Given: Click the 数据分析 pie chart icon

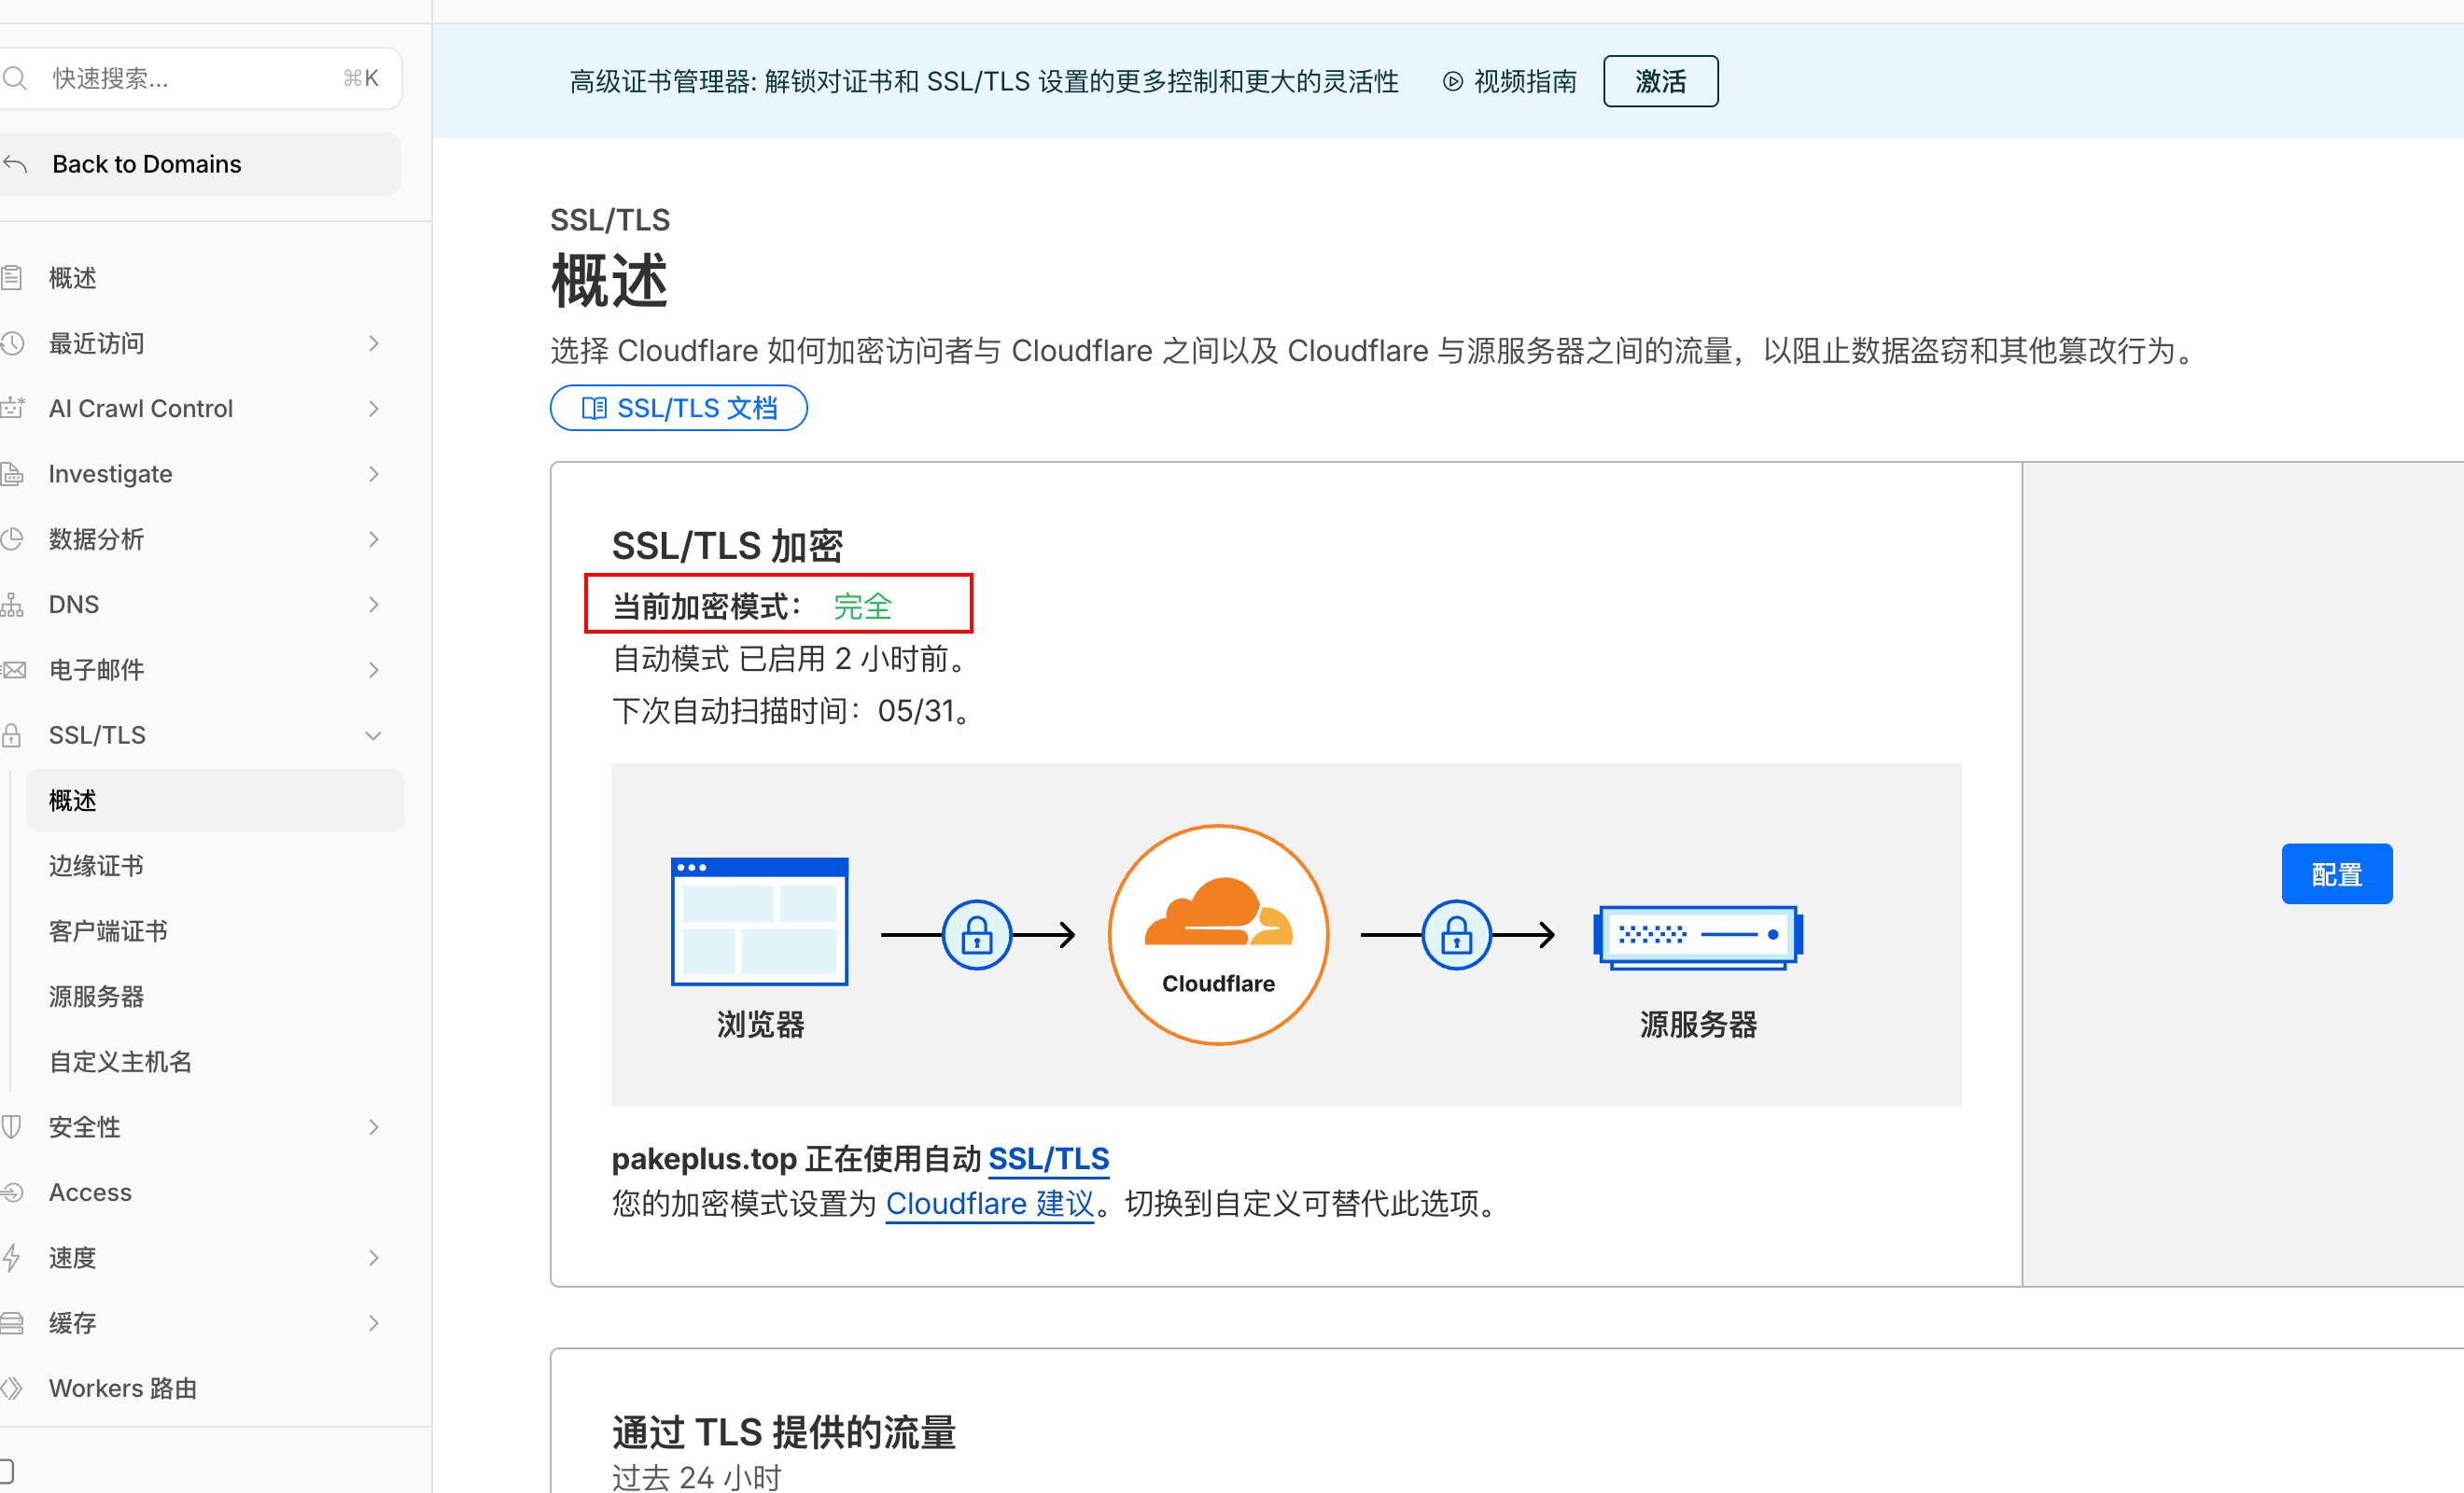Looking at the screenshot, I should click(x=12, y=540).
